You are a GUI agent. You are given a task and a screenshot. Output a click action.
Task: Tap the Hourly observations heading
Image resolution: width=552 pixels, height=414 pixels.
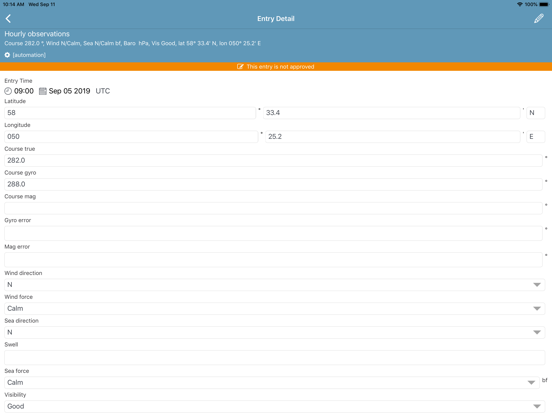pyautogui.click(x=37, y=34)
